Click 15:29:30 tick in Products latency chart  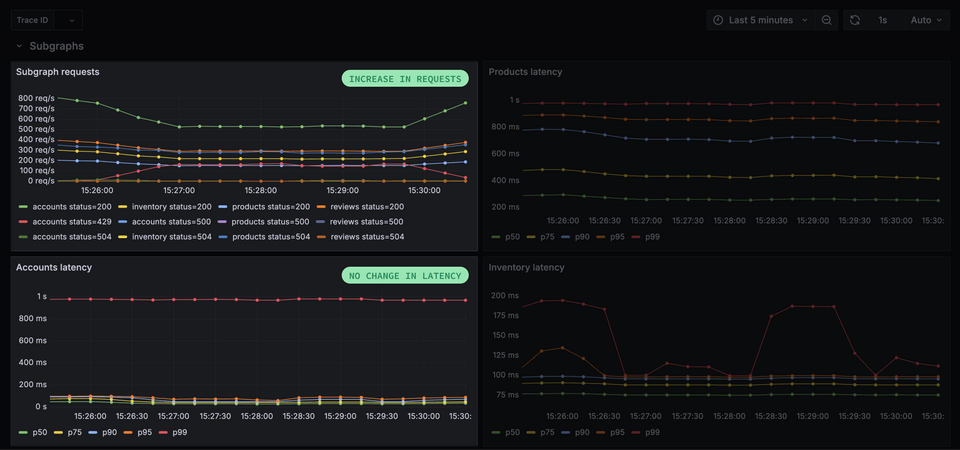click(854, 220)
